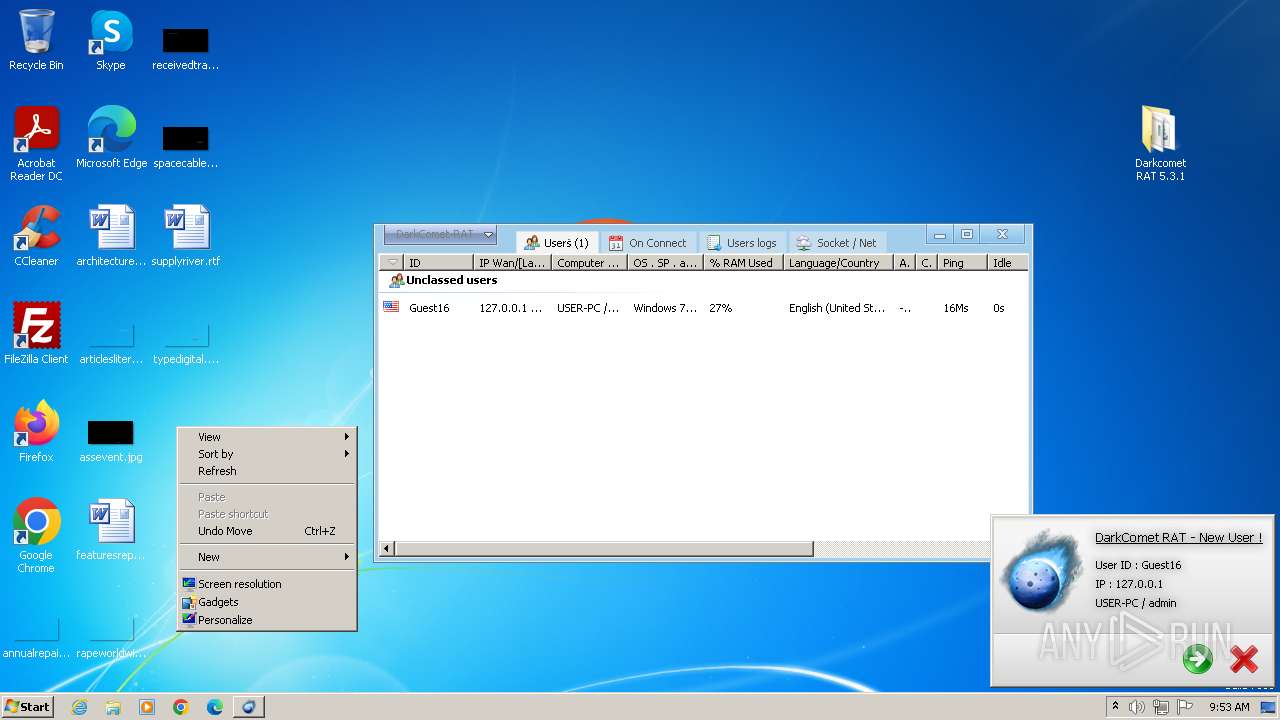Sort by Idle column header
The image size is (1280, 720).
[1007, 263]
